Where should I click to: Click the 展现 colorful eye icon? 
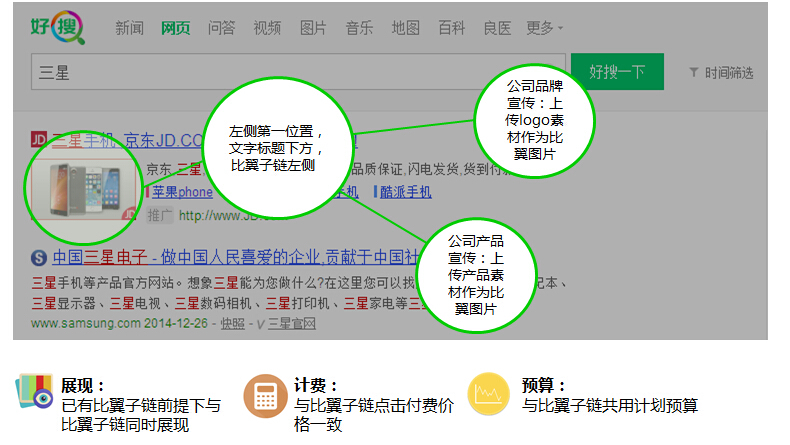pos(34,392)
